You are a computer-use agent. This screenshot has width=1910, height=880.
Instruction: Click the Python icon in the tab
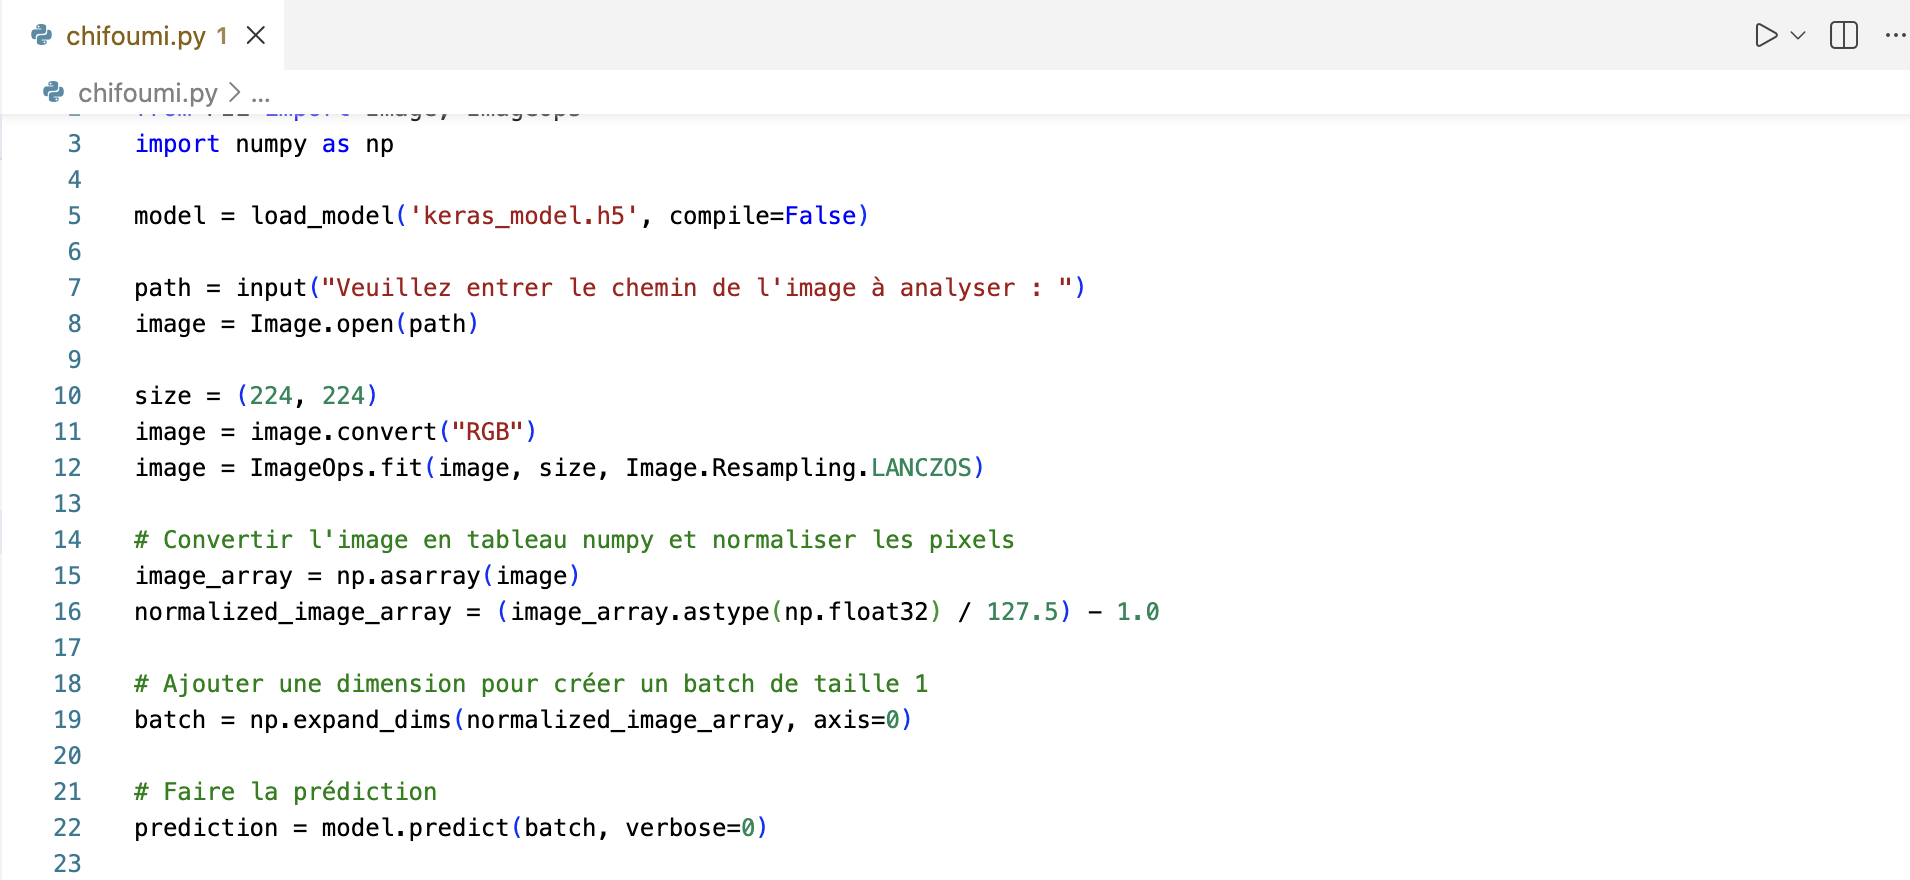point(42,36)
